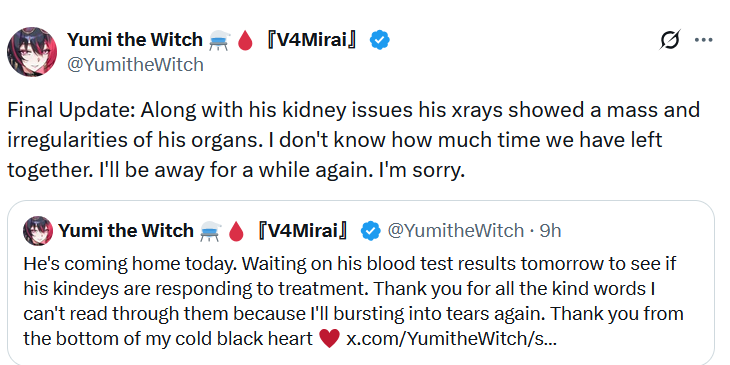Click the blood drop emoji in main author name
Screen dimensions: 730x365
(245, 41)
